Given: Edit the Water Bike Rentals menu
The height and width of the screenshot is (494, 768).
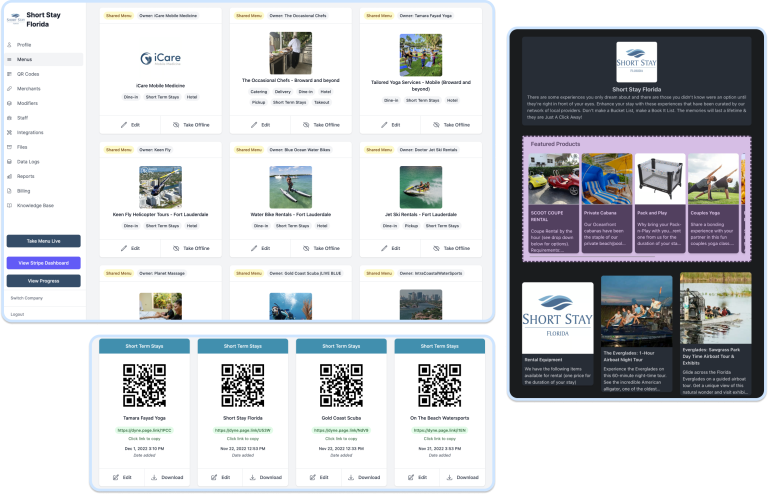Looking at the screenshot, I should [x=261, y=248].
